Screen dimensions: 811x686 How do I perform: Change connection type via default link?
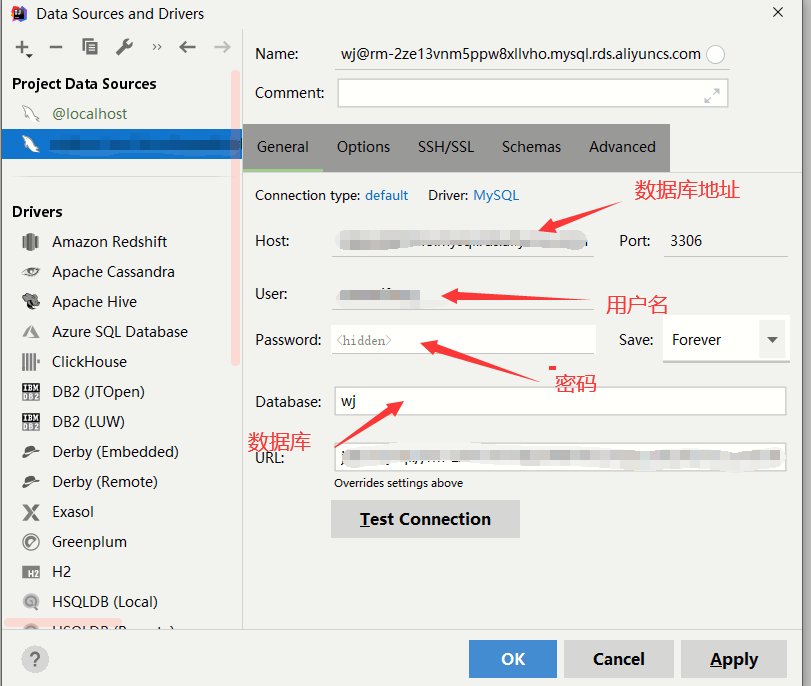coord(386,196)
